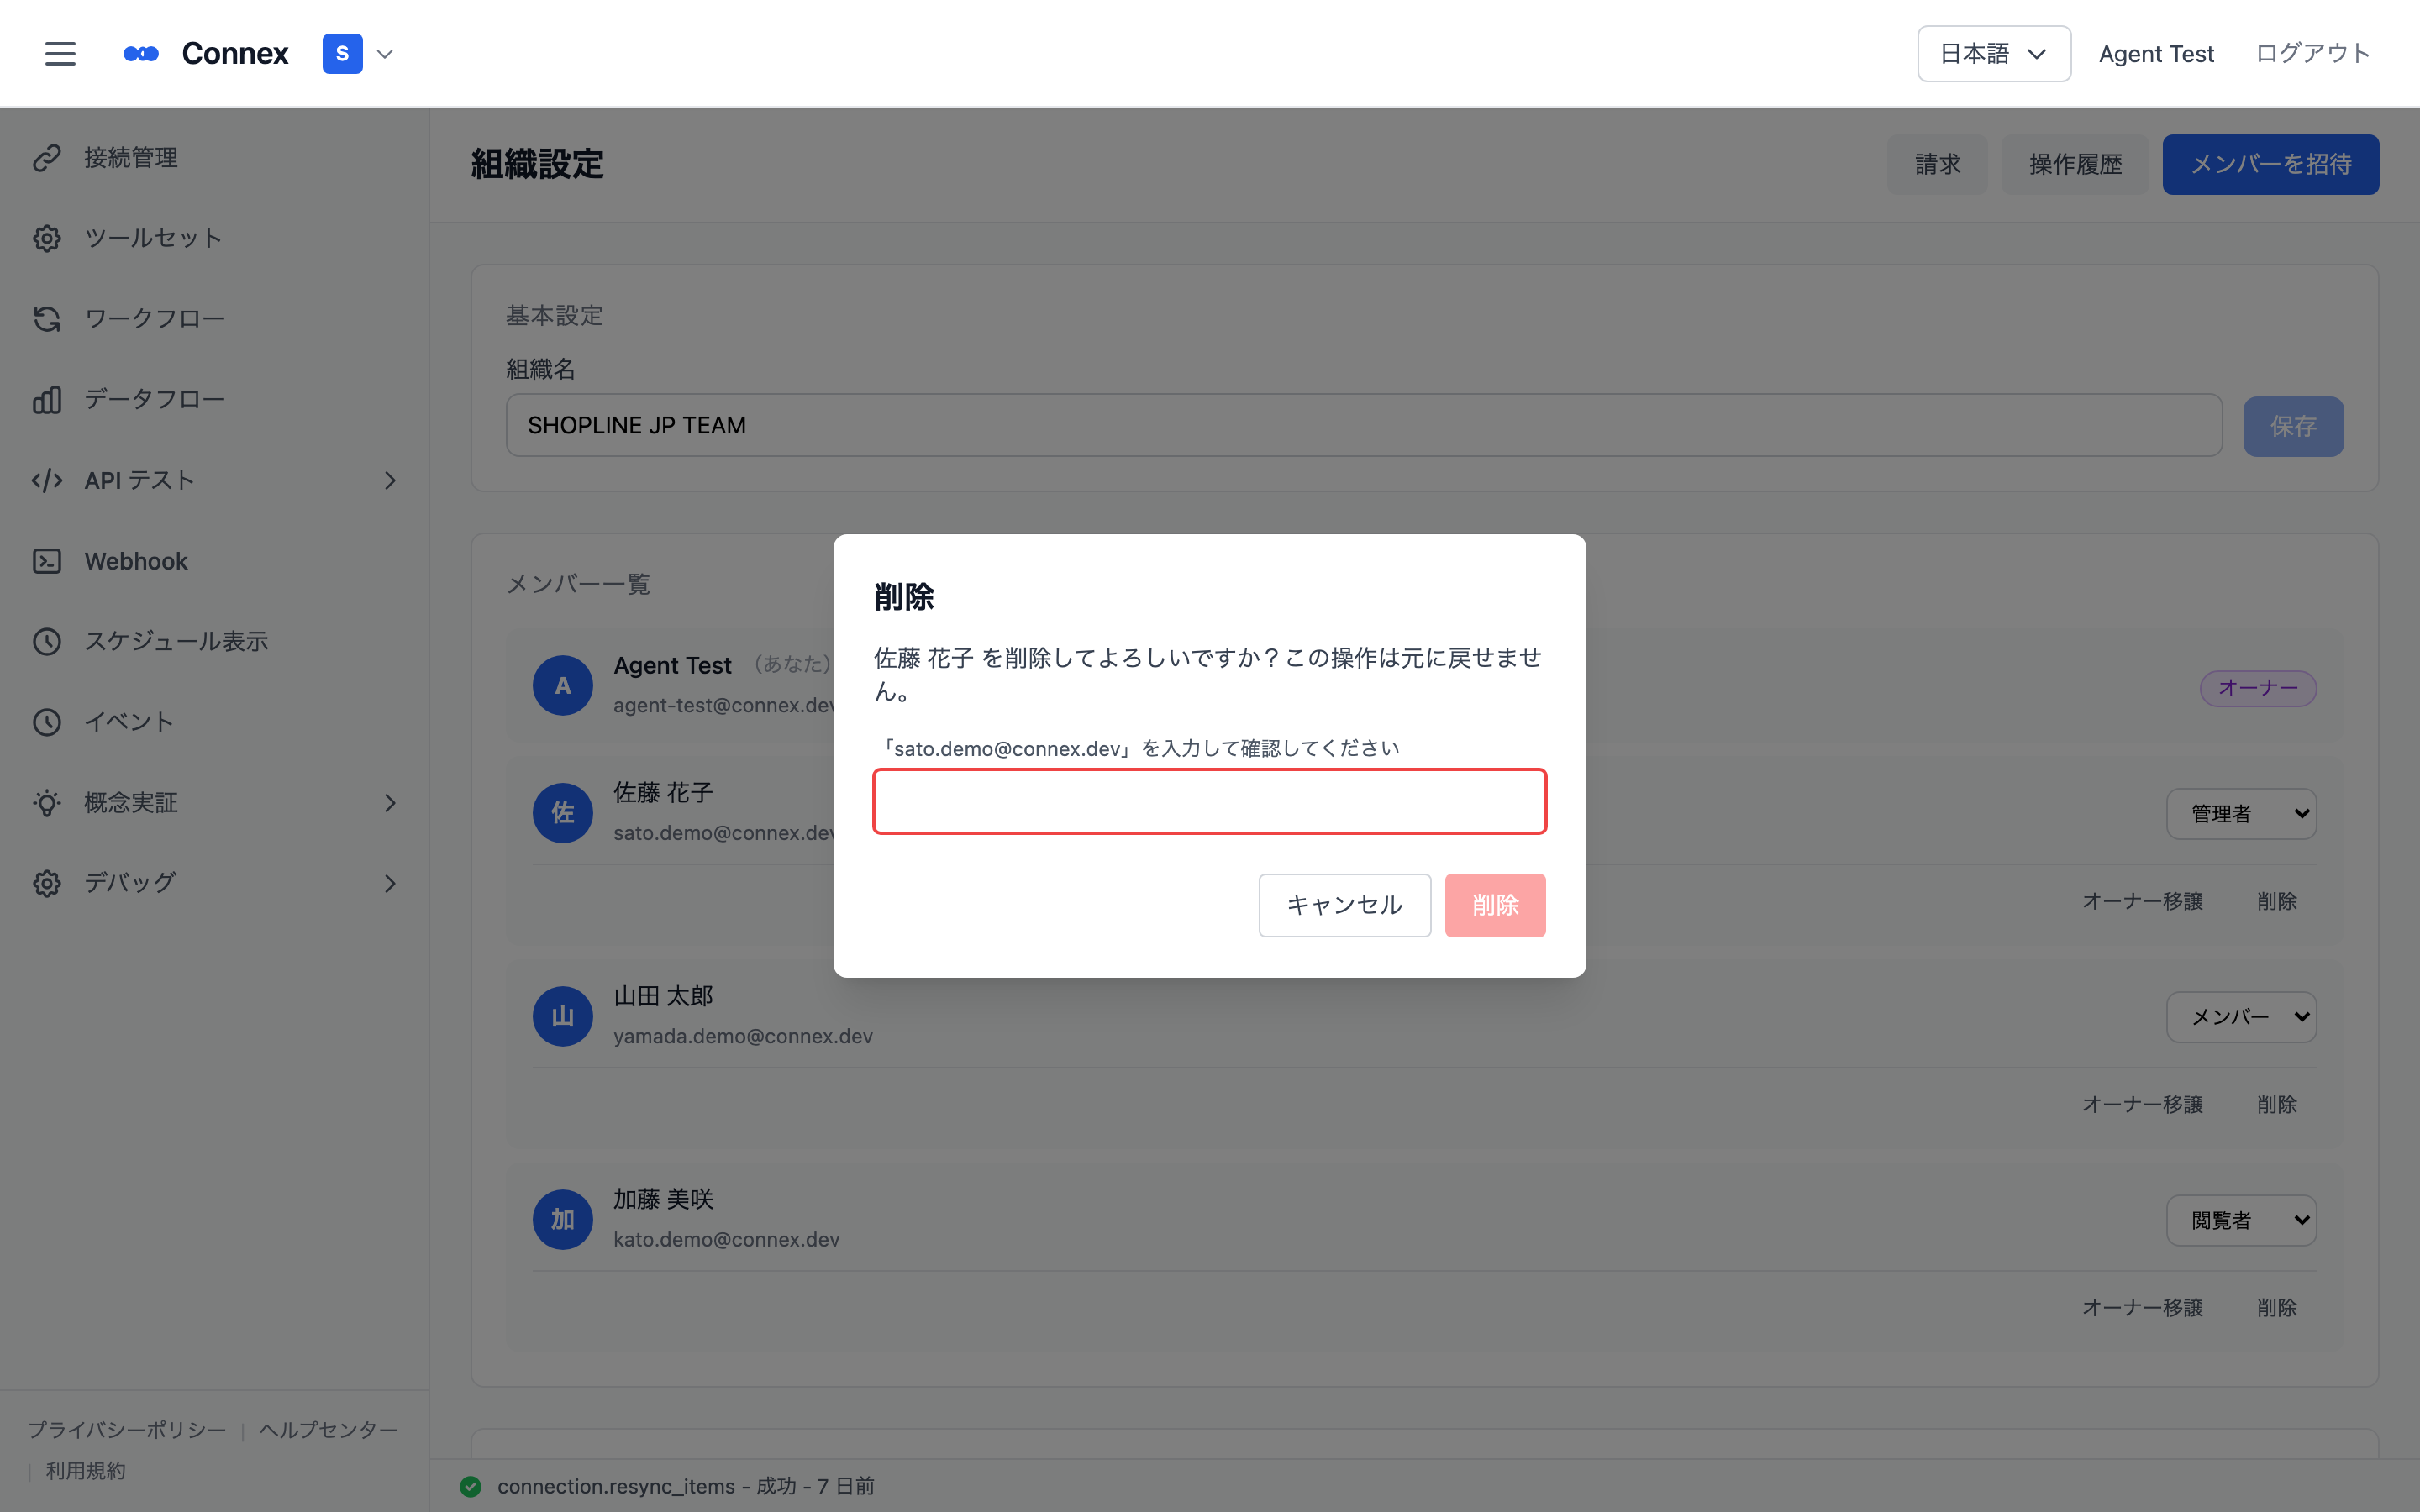Screen dimensions: 2420x1512
Task: Click the 保存 button
Action: (2293, 426)
